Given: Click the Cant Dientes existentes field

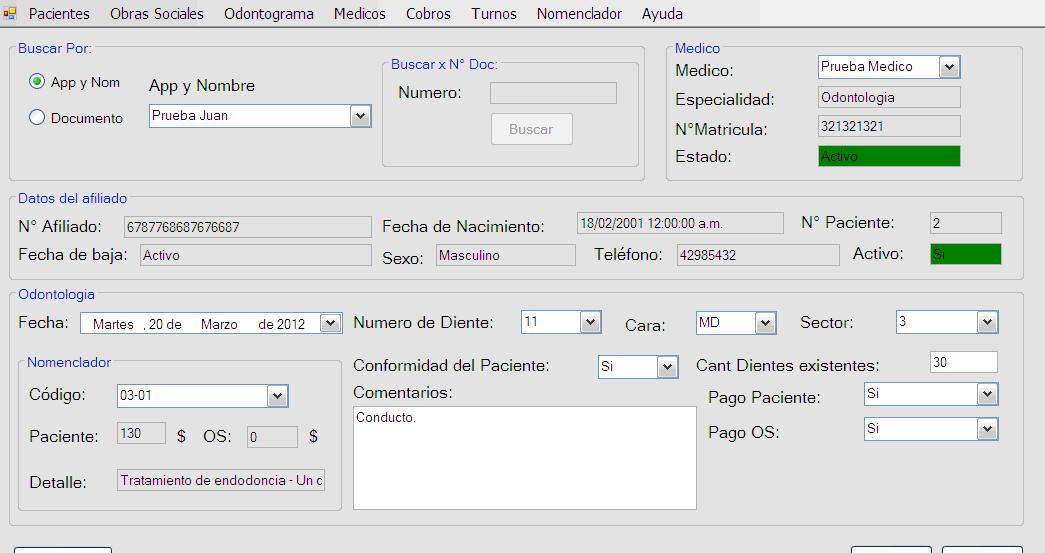Looking at the screenshot, I should [963, 362].
